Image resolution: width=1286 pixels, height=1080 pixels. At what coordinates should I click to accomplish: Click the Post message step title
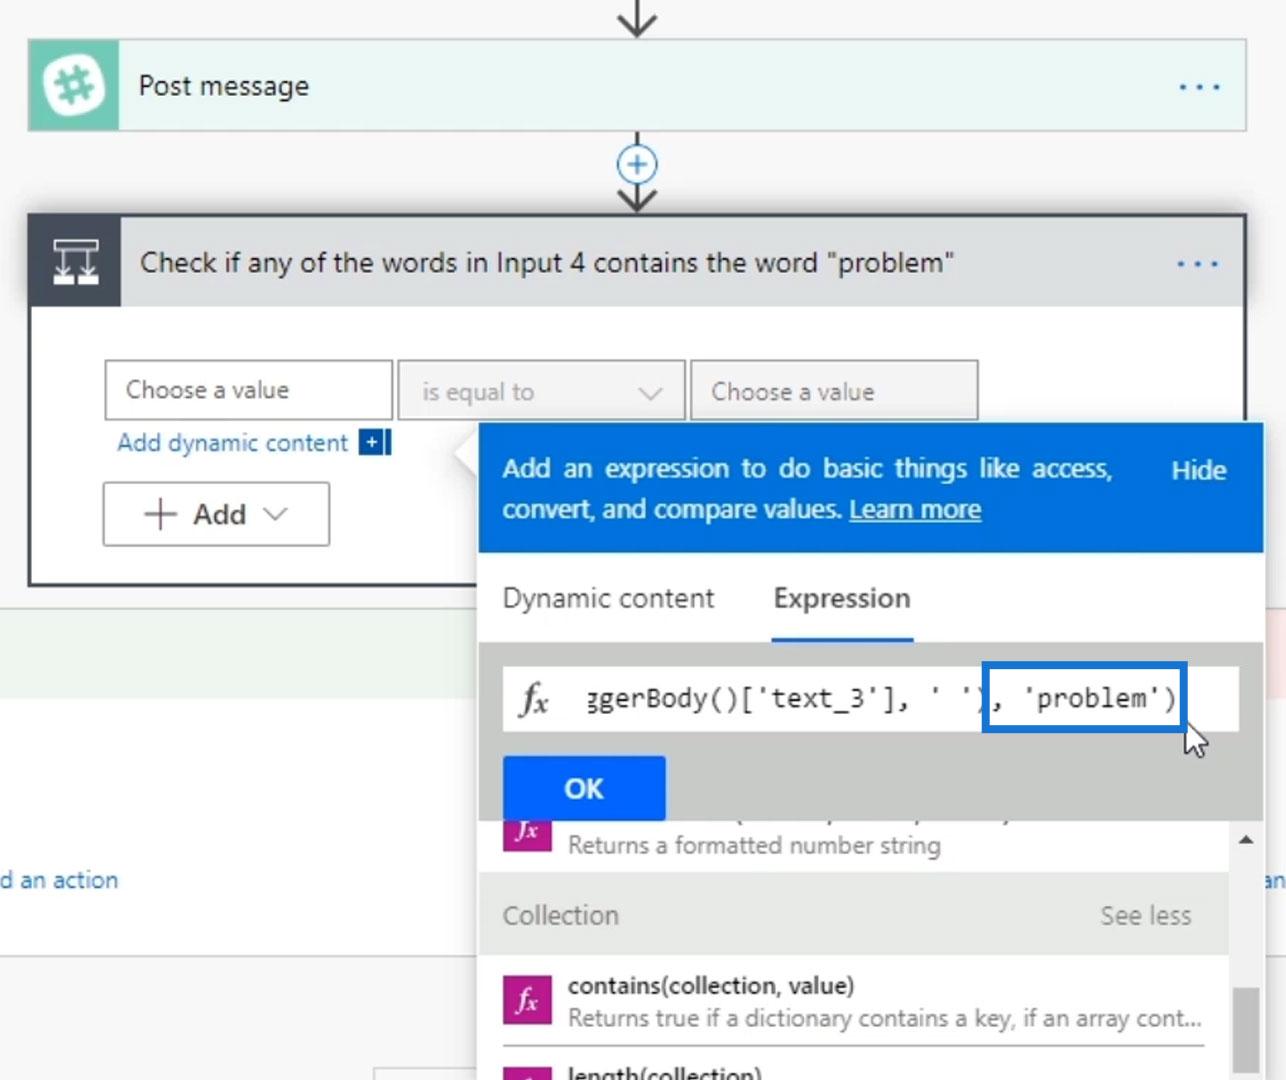[x=224, y=86]
